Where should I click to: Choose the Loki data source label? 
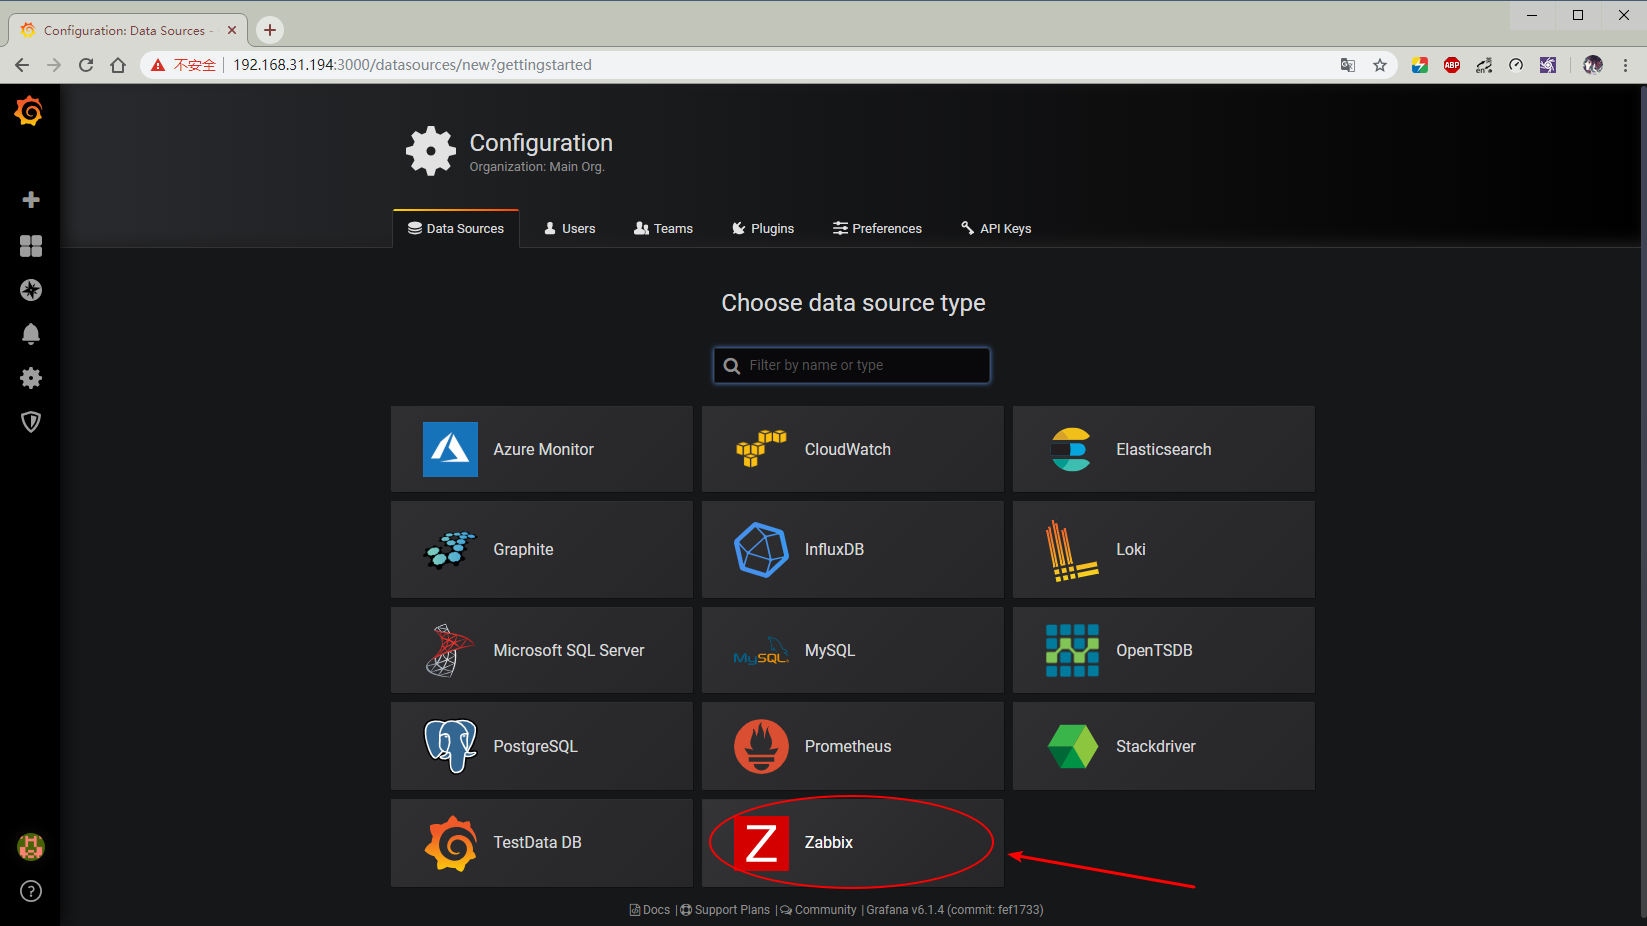1131,550
